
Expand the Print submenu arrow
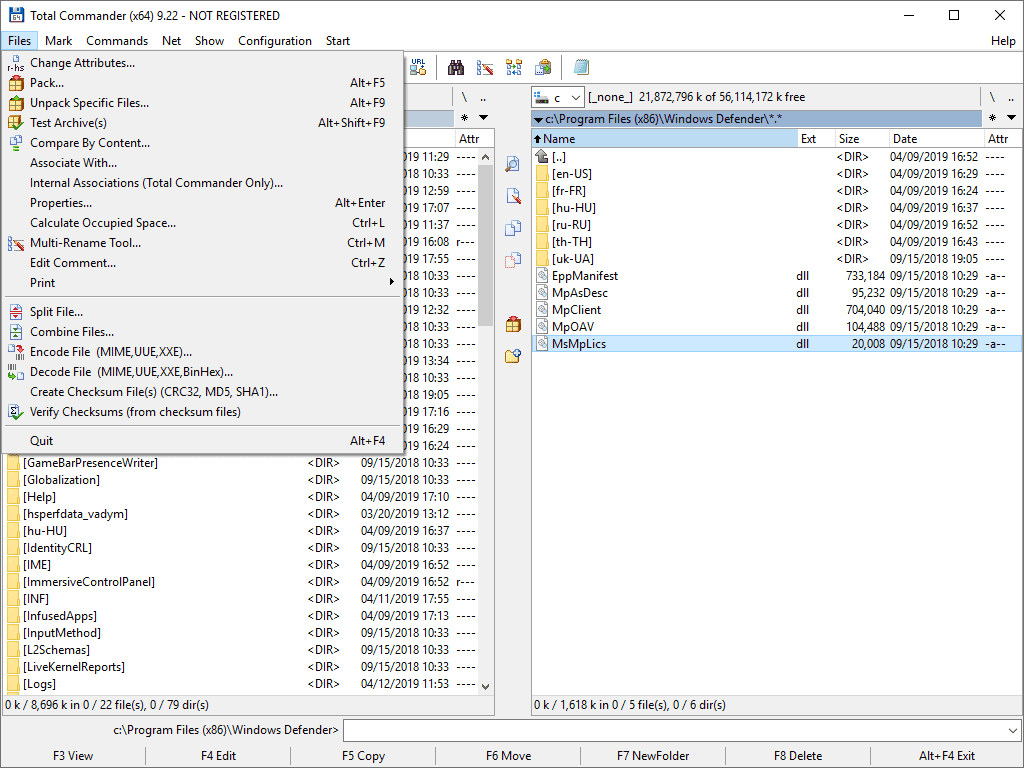tap(391, 282)
